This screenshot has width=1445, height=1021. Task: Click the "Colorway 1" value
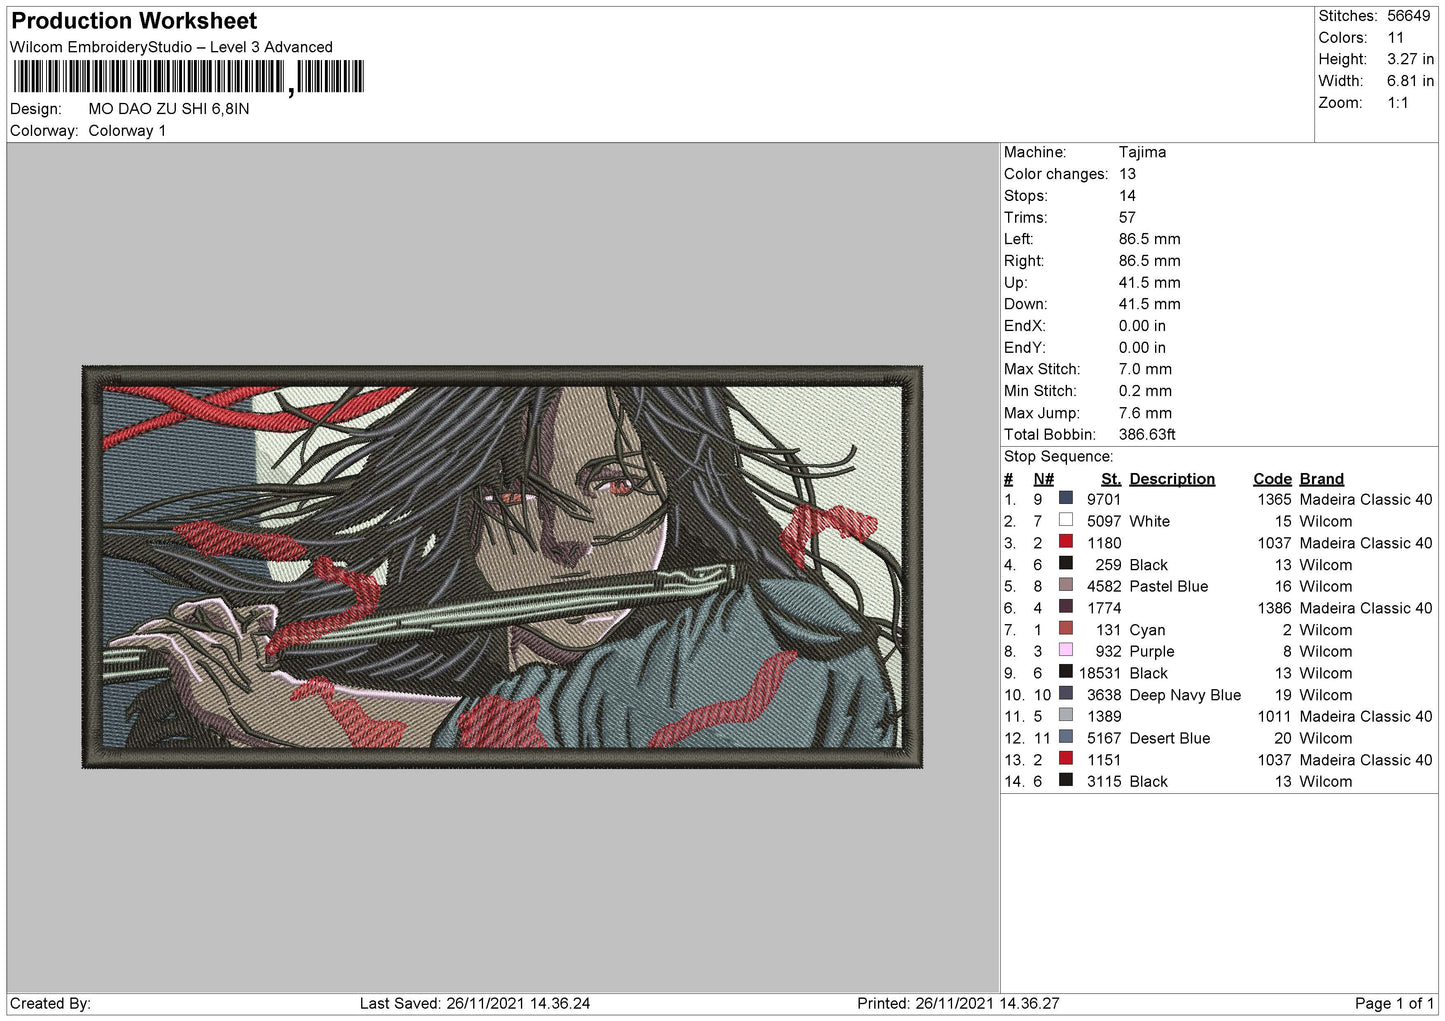pos(127,131)
